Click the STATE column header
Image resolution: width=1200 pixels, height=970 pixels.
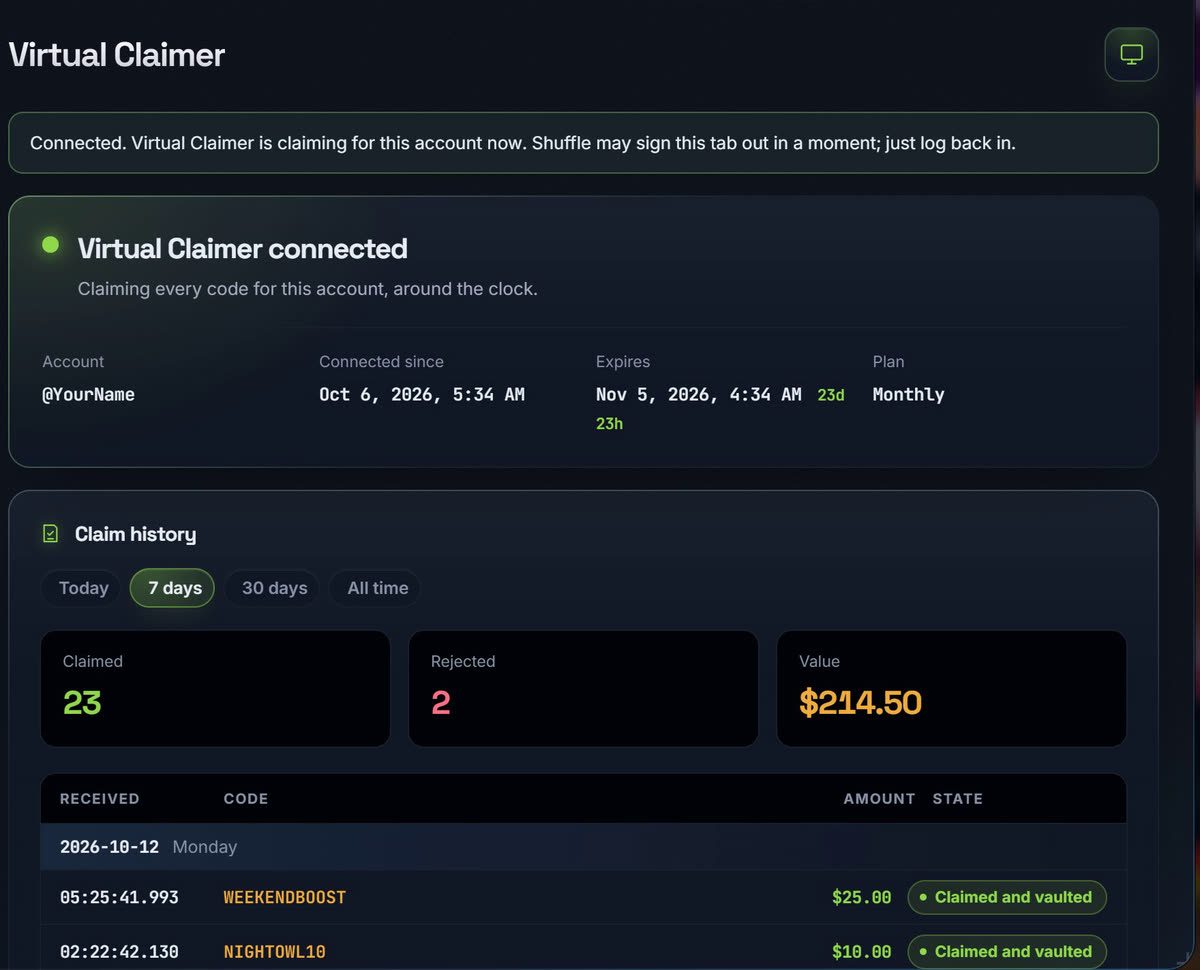(x=957, y=798)
